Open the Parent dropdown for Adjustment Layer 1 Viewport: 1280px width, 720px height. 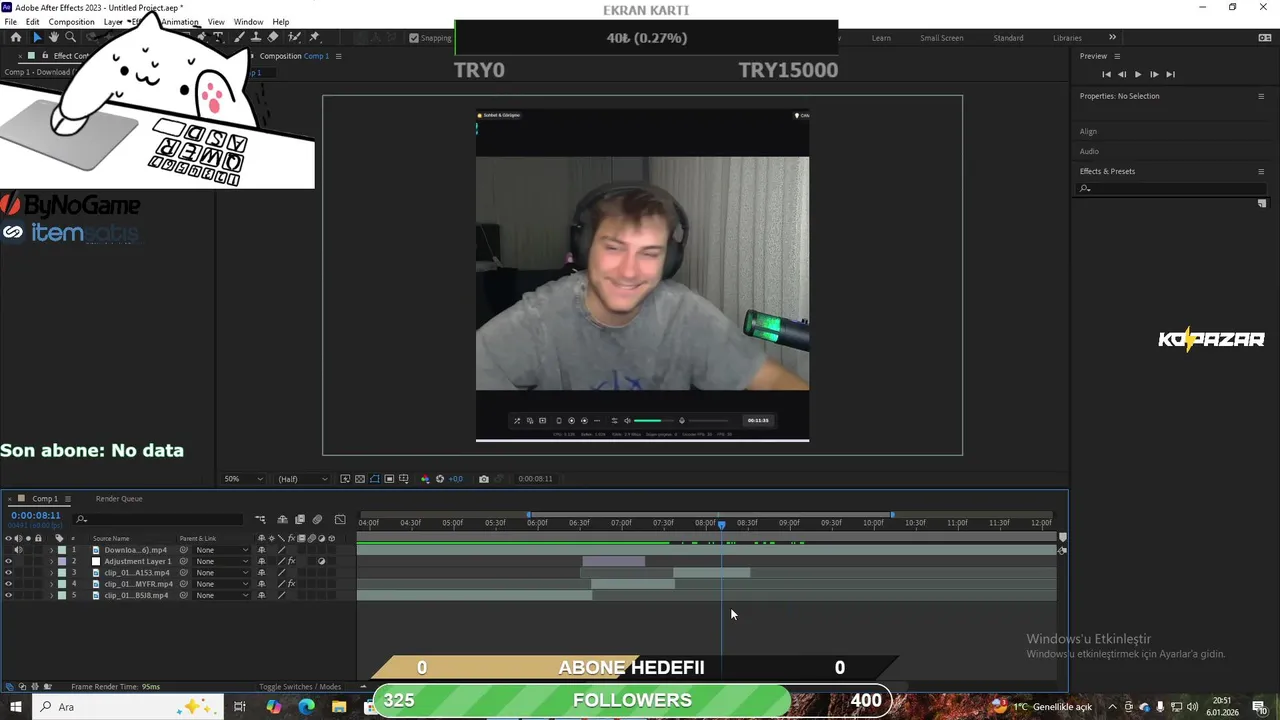(x=222, y=561)
